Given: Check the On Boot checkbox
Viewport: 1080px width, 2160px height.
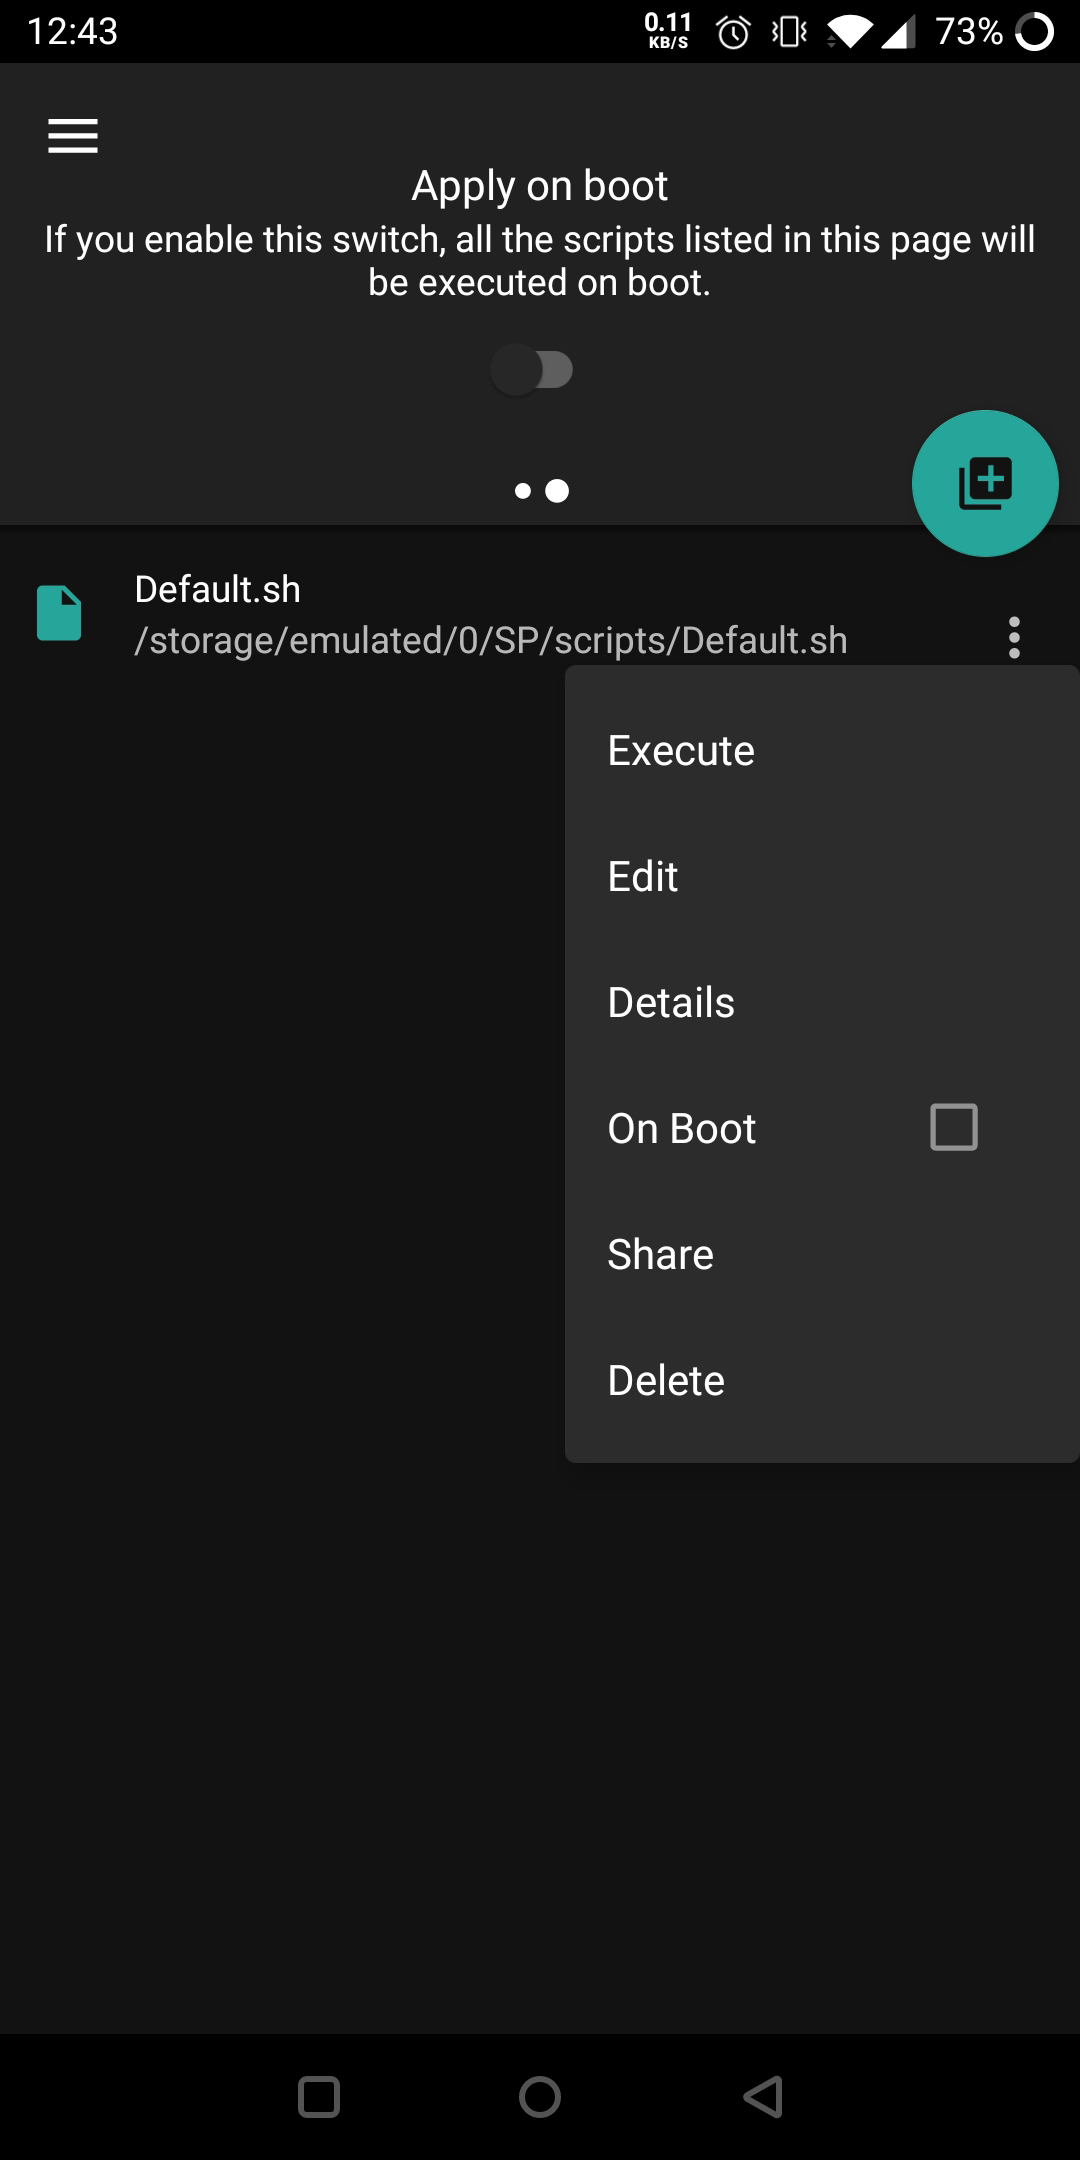Looking at the screenshot, I should [x=953, y=1127].
